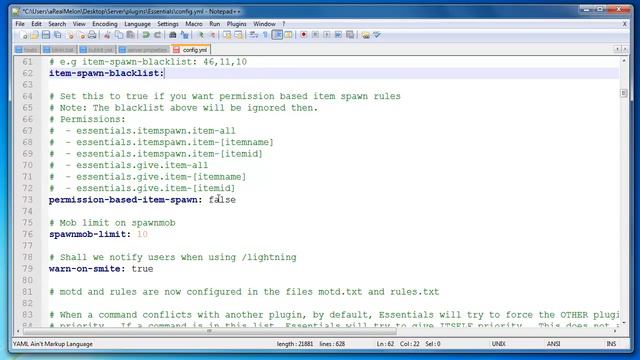Print the document using printer icon
The height and width of the screenshot is (360, 640).
tap(92, 35)
